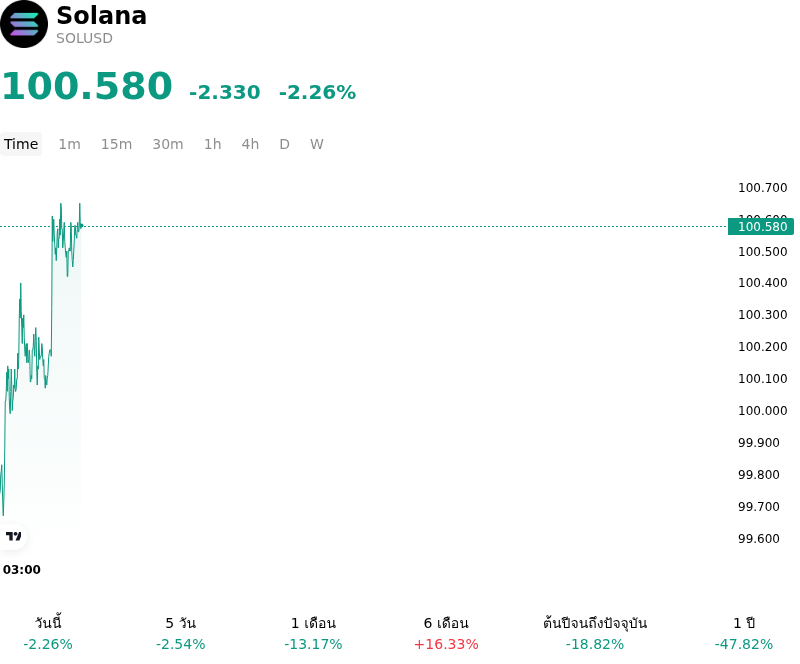Image resolution: width=800 pixels, height=664 pixels.
Task: Open the TradingView logo badge
Action: pos(12,536)
